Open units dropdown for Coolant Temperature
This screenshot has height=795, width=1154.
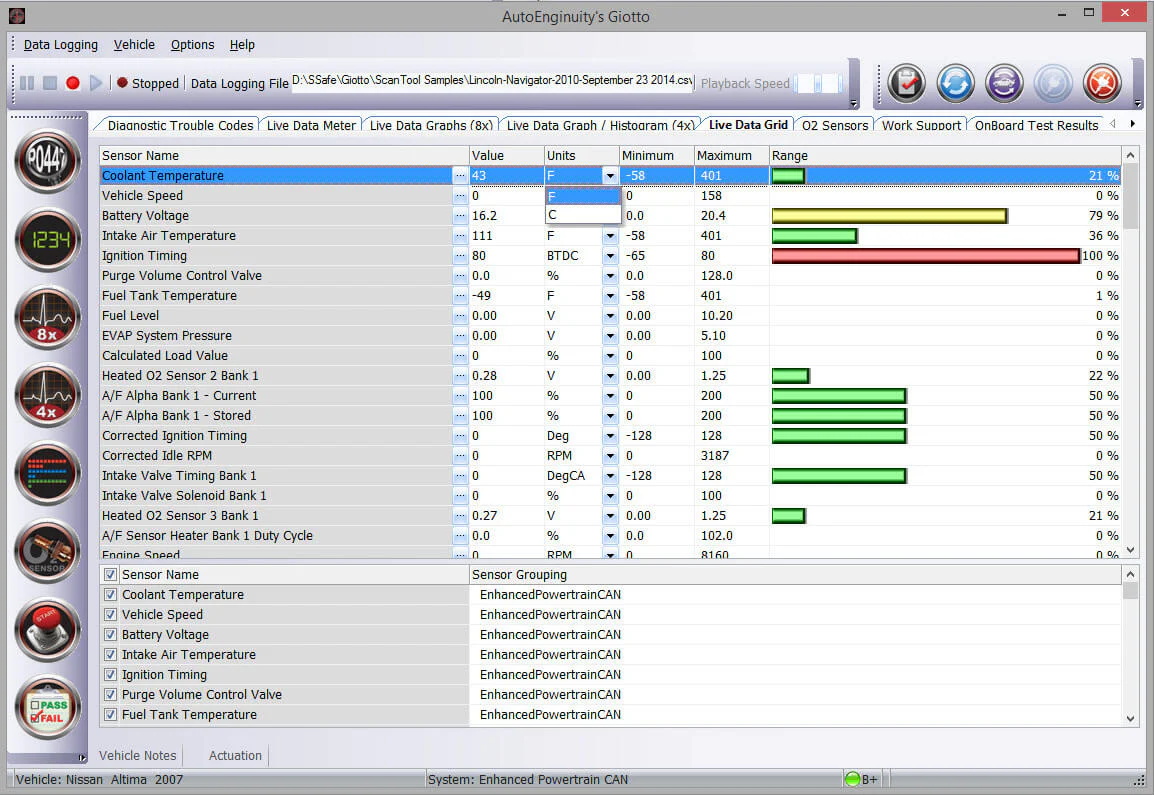click(610, 176)
